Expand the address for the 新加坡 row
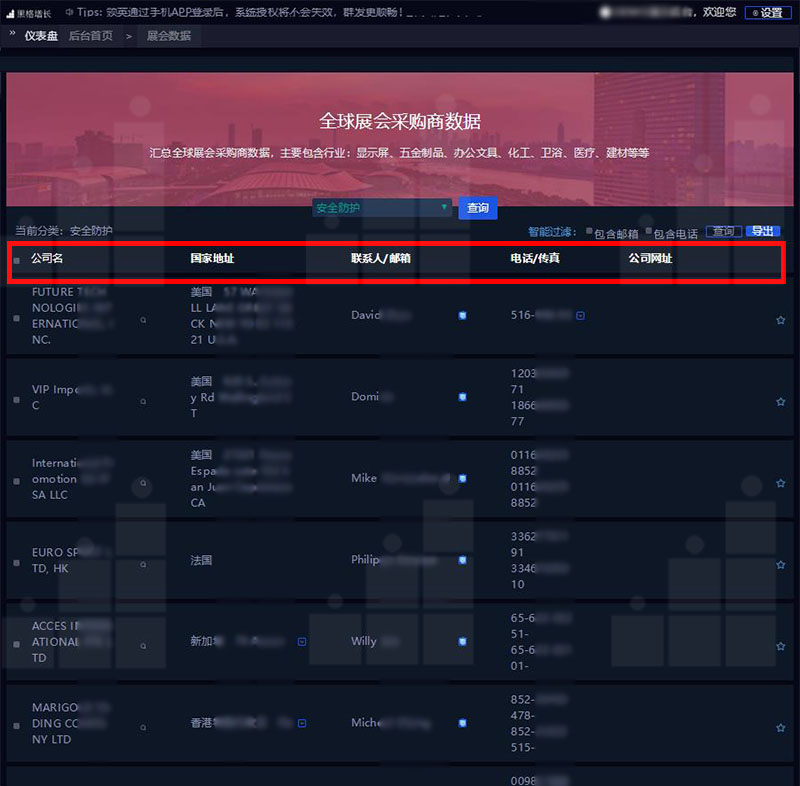The height and width of the screenshot is (786, 800). click(x=302, y=641)
